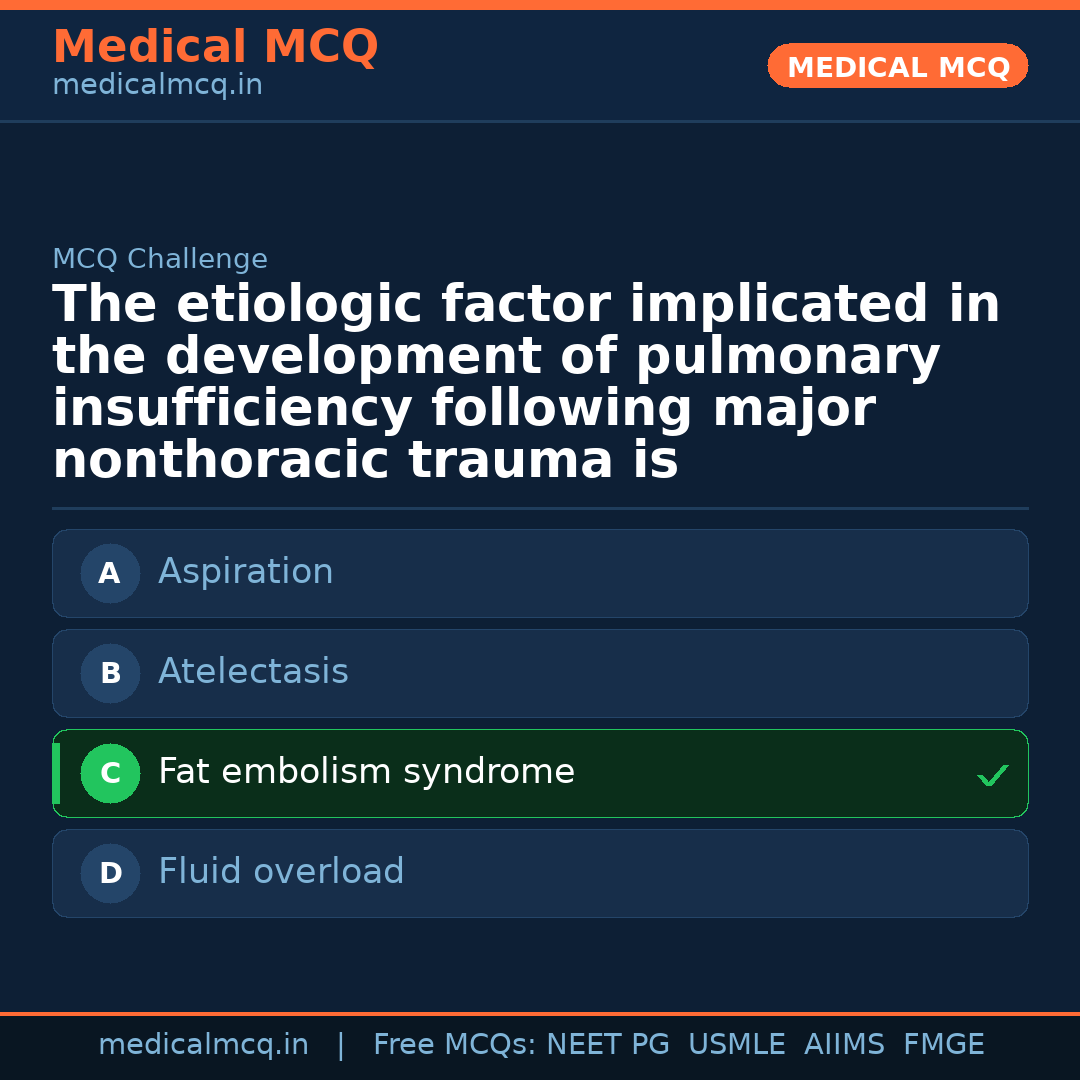1080x1080 pixels.
Task: Open the Medical MCQ header title
Action: (x=215, y=47)
